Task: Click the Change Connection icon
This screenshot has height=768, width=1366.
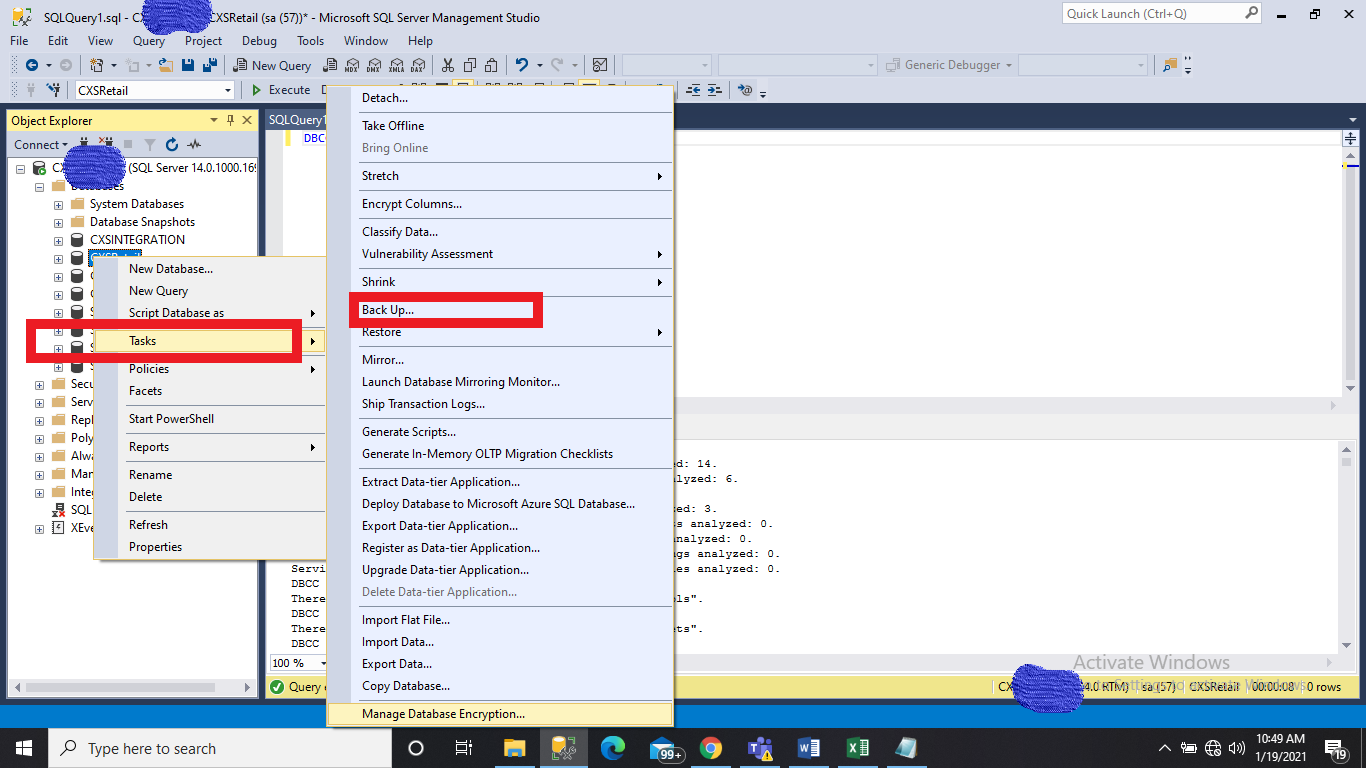Action: pyautogui.click(x=55, y=90)
